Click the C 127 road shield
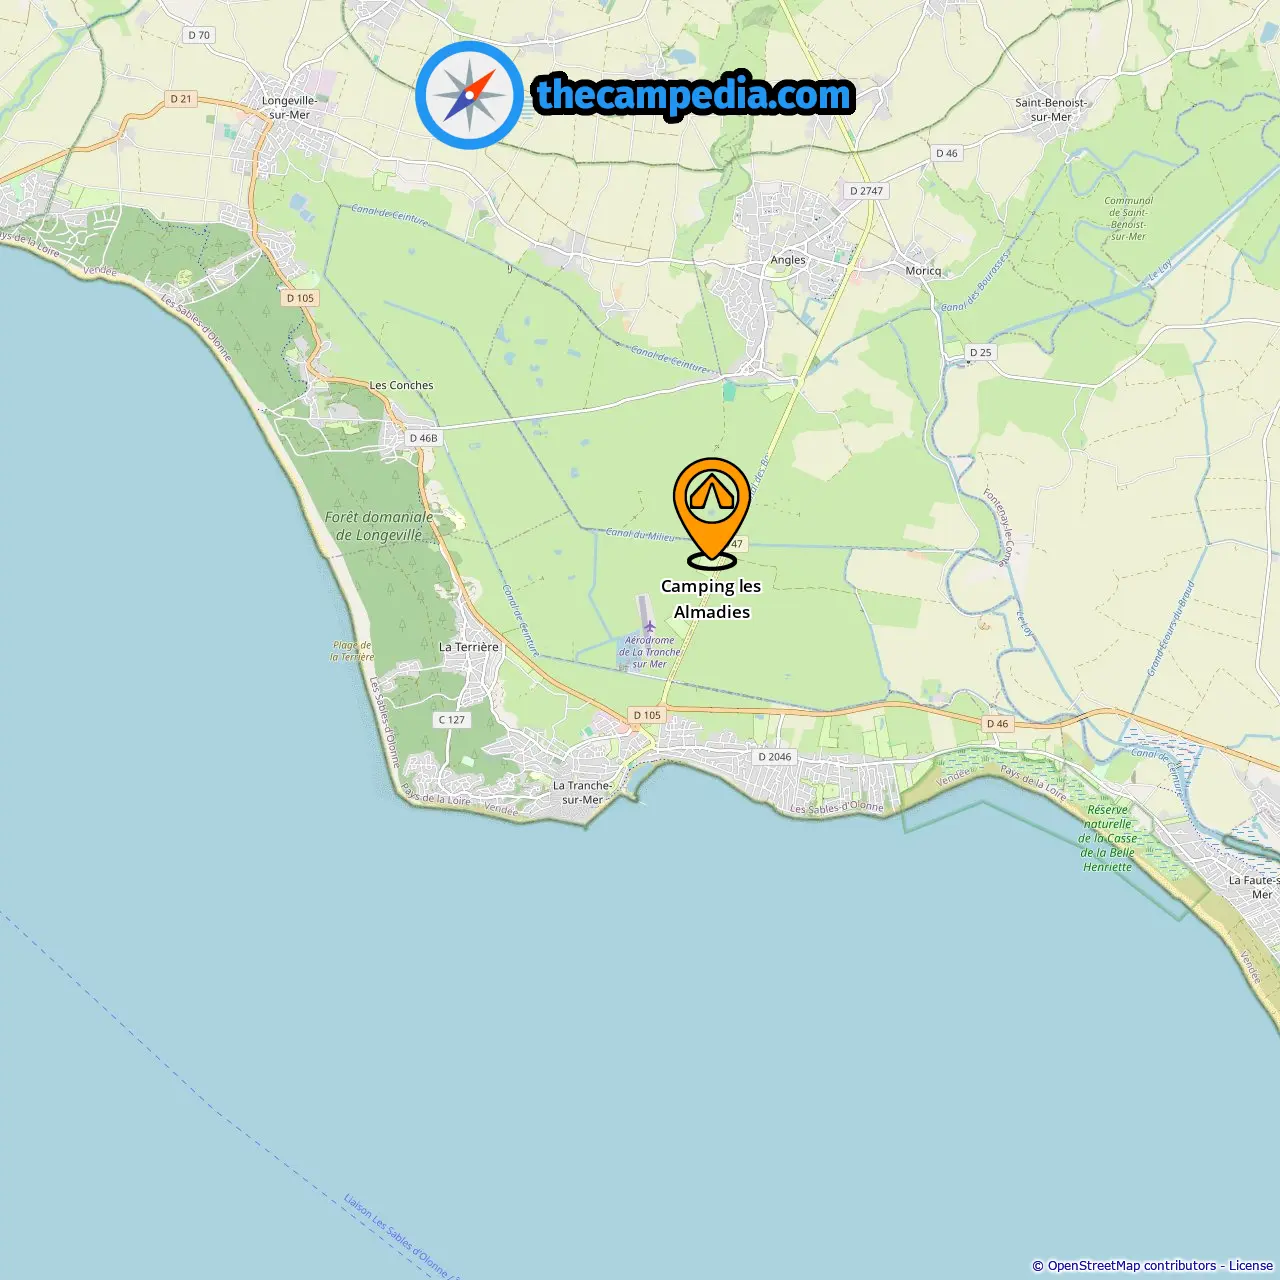Screen dimensions: 1280x1280 click(x=451, y=720)
